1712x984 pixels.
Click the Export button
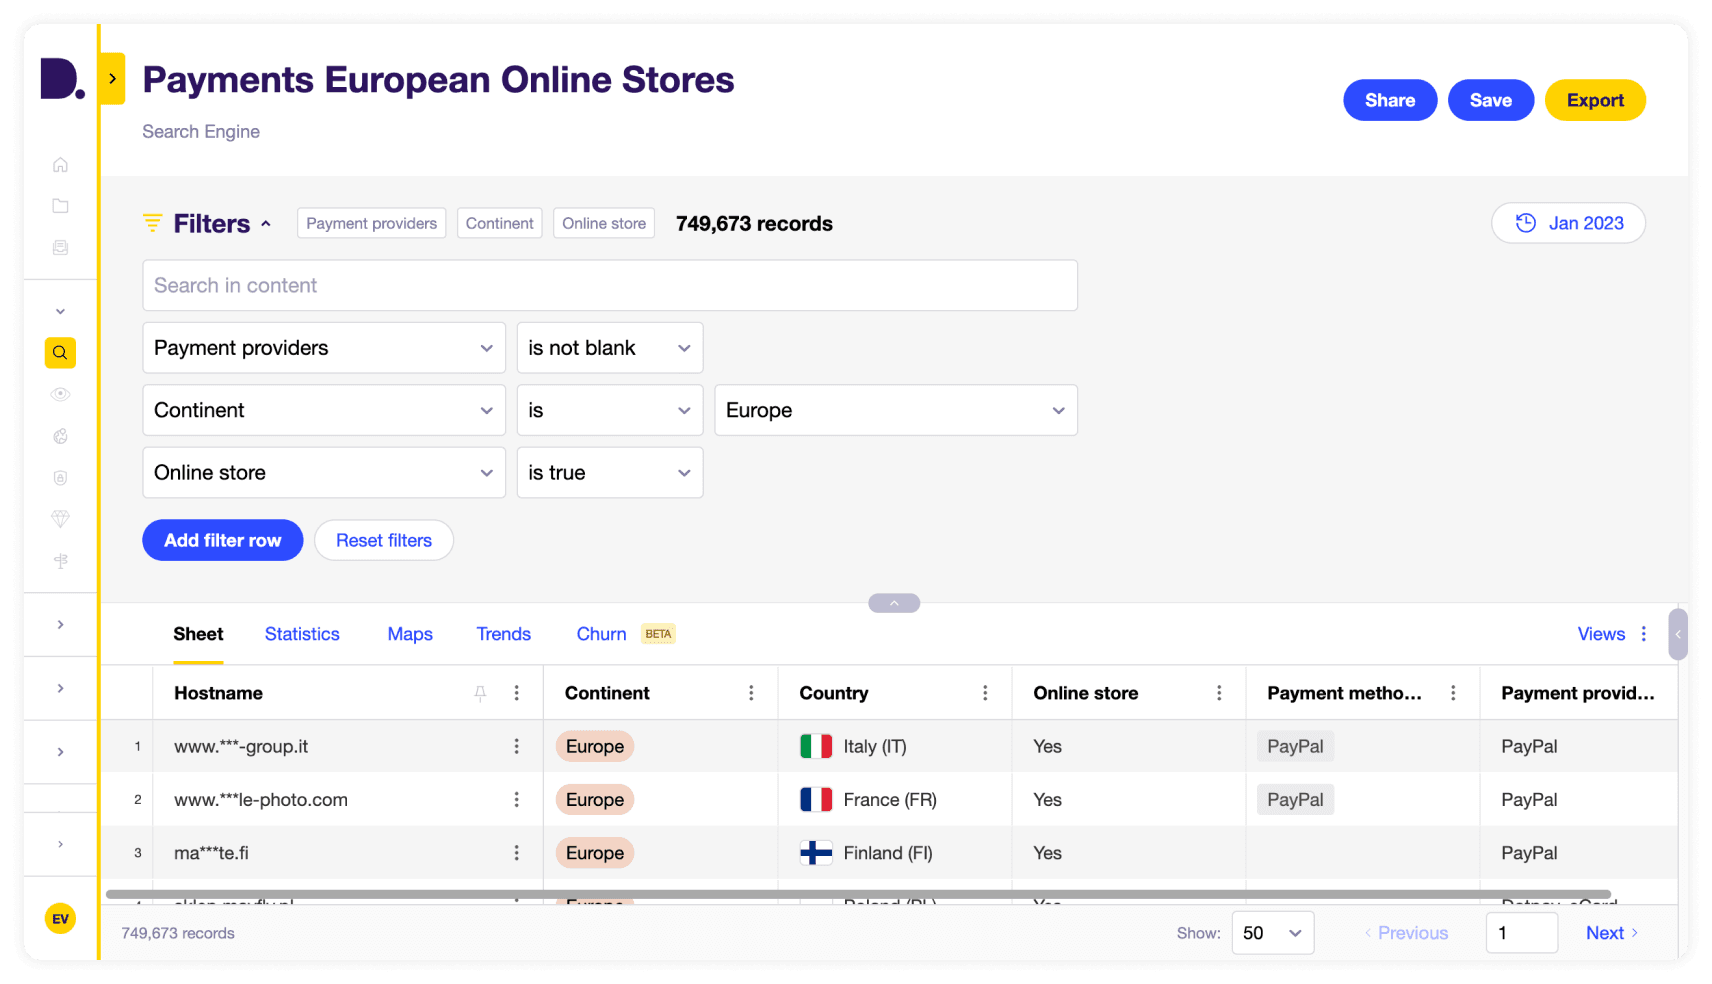1594,100
